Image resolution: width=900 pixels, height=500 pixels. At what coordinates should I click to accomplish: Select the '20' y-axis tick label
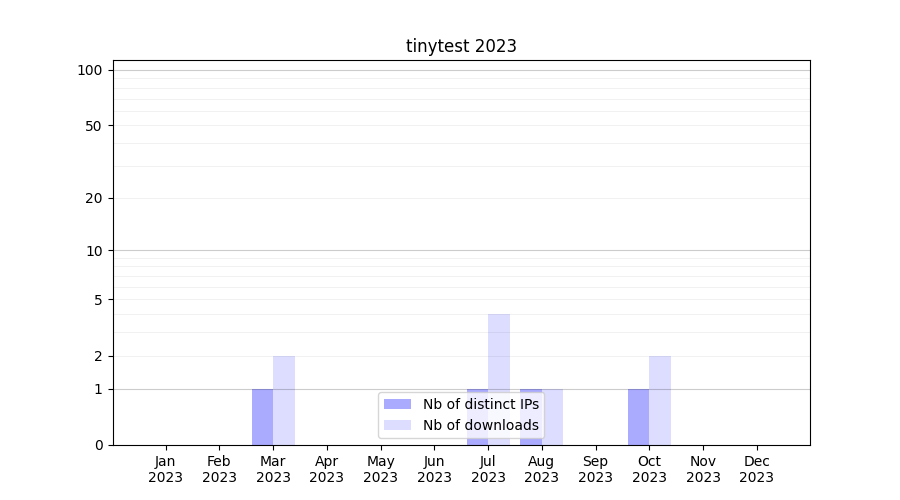point(94,198)
